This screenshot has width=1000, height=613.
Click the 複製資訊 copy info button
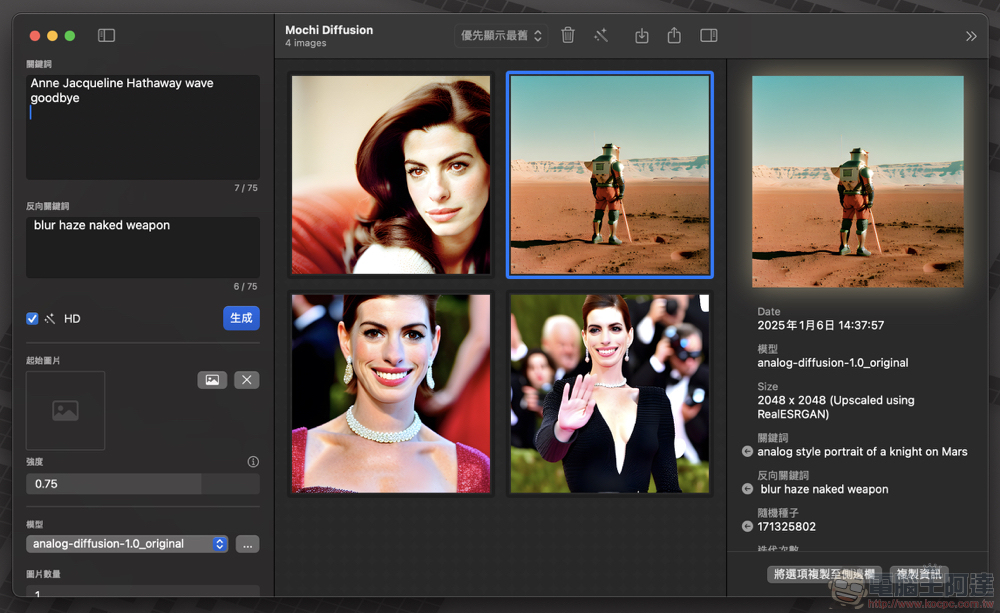pos(918,573)
